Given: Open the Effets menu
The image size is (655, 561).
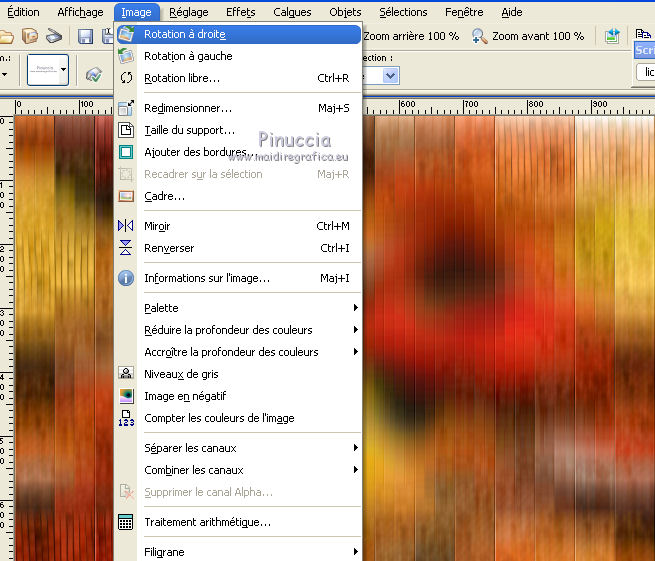Looking at the screenshot, I should 241,12.
